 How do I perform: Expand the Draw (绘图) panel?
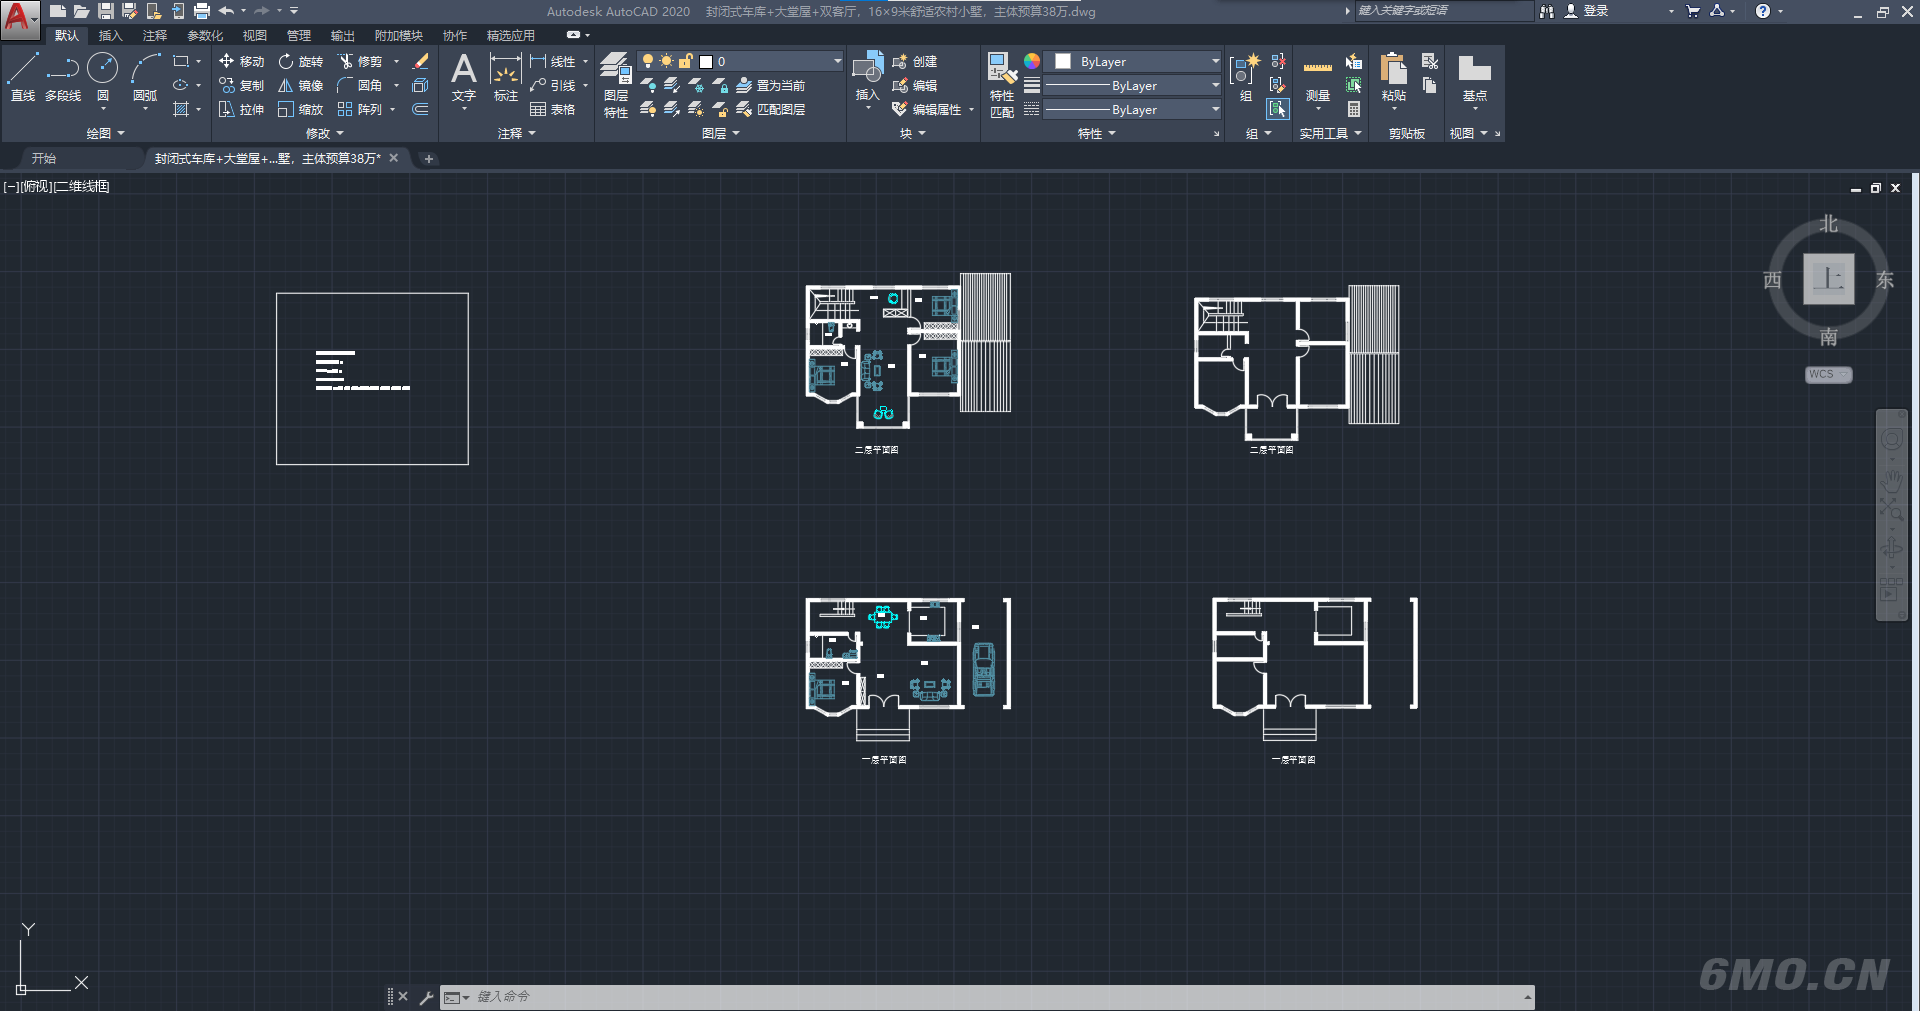point(105,133)
